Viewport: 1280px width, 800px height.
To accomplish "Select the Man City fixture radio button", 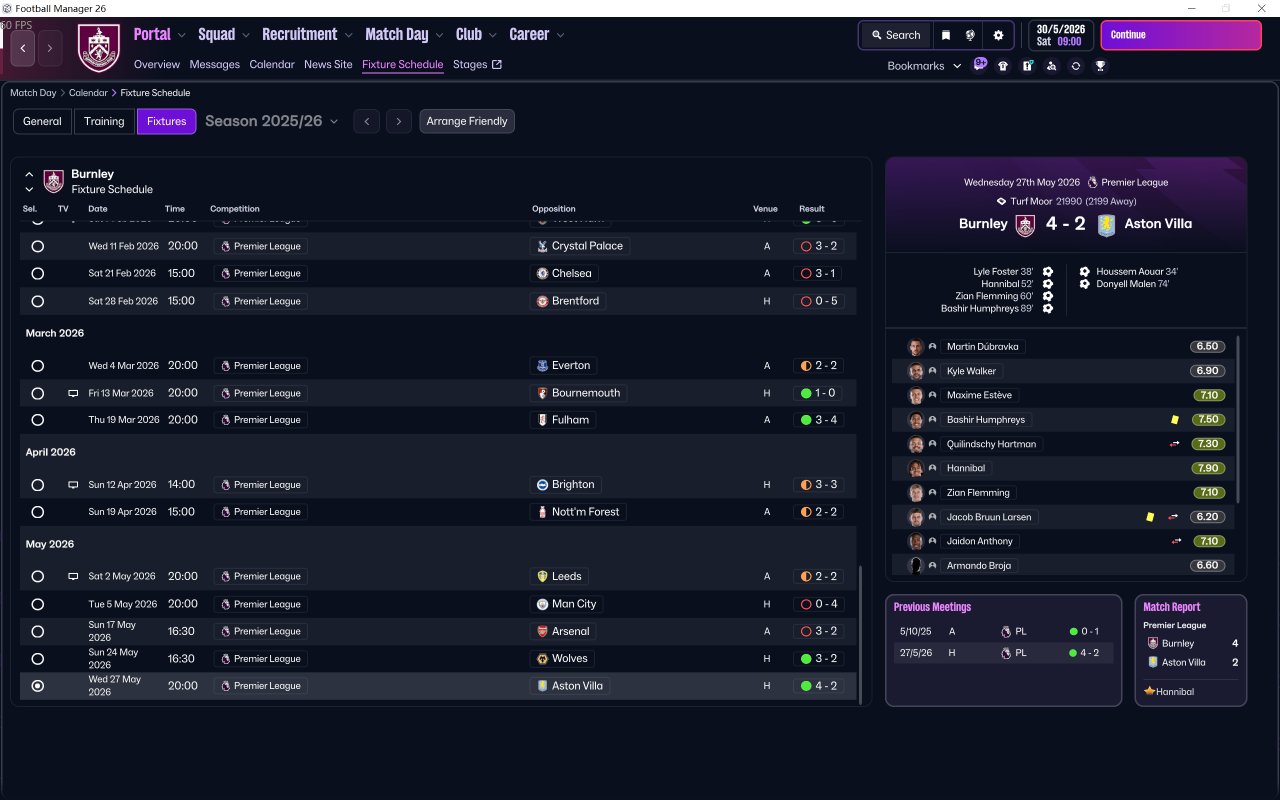I will tap(38, 604).
